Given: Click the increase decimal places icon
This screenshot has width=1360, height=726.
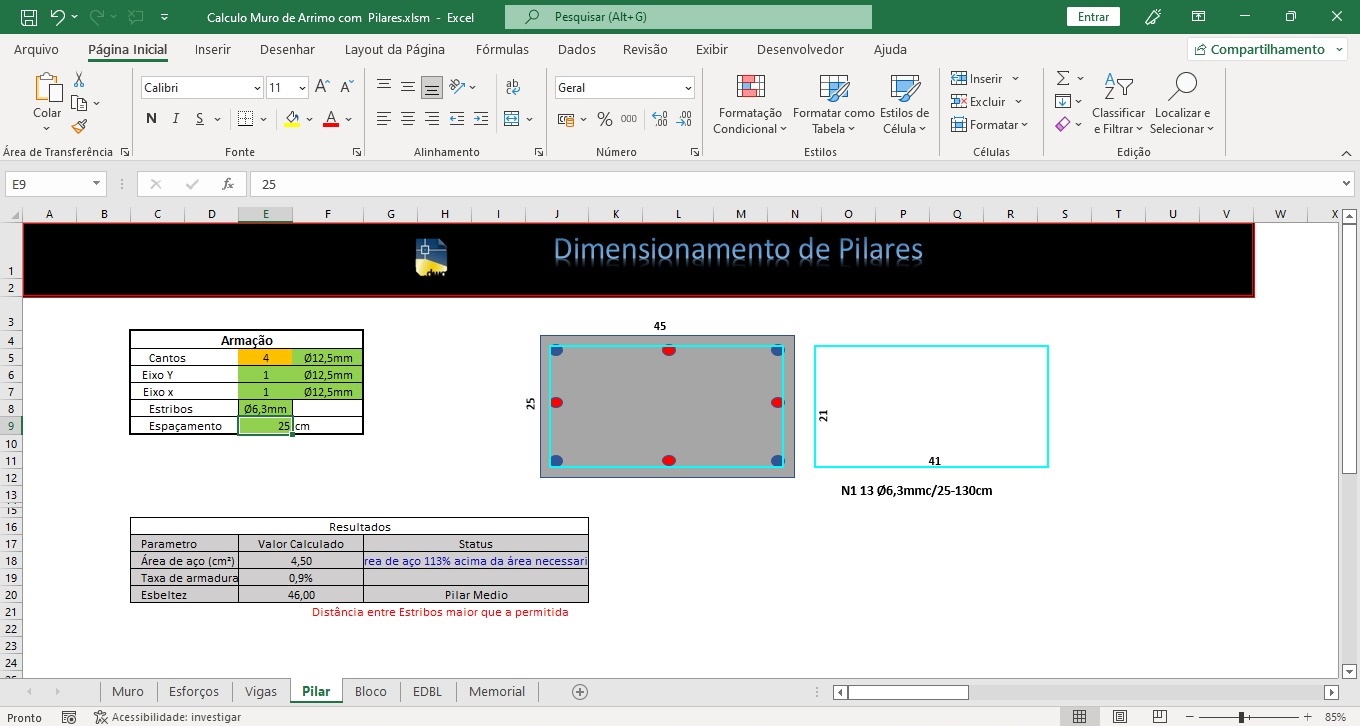Looking at the screenshot, I should (x=660, y=119).
